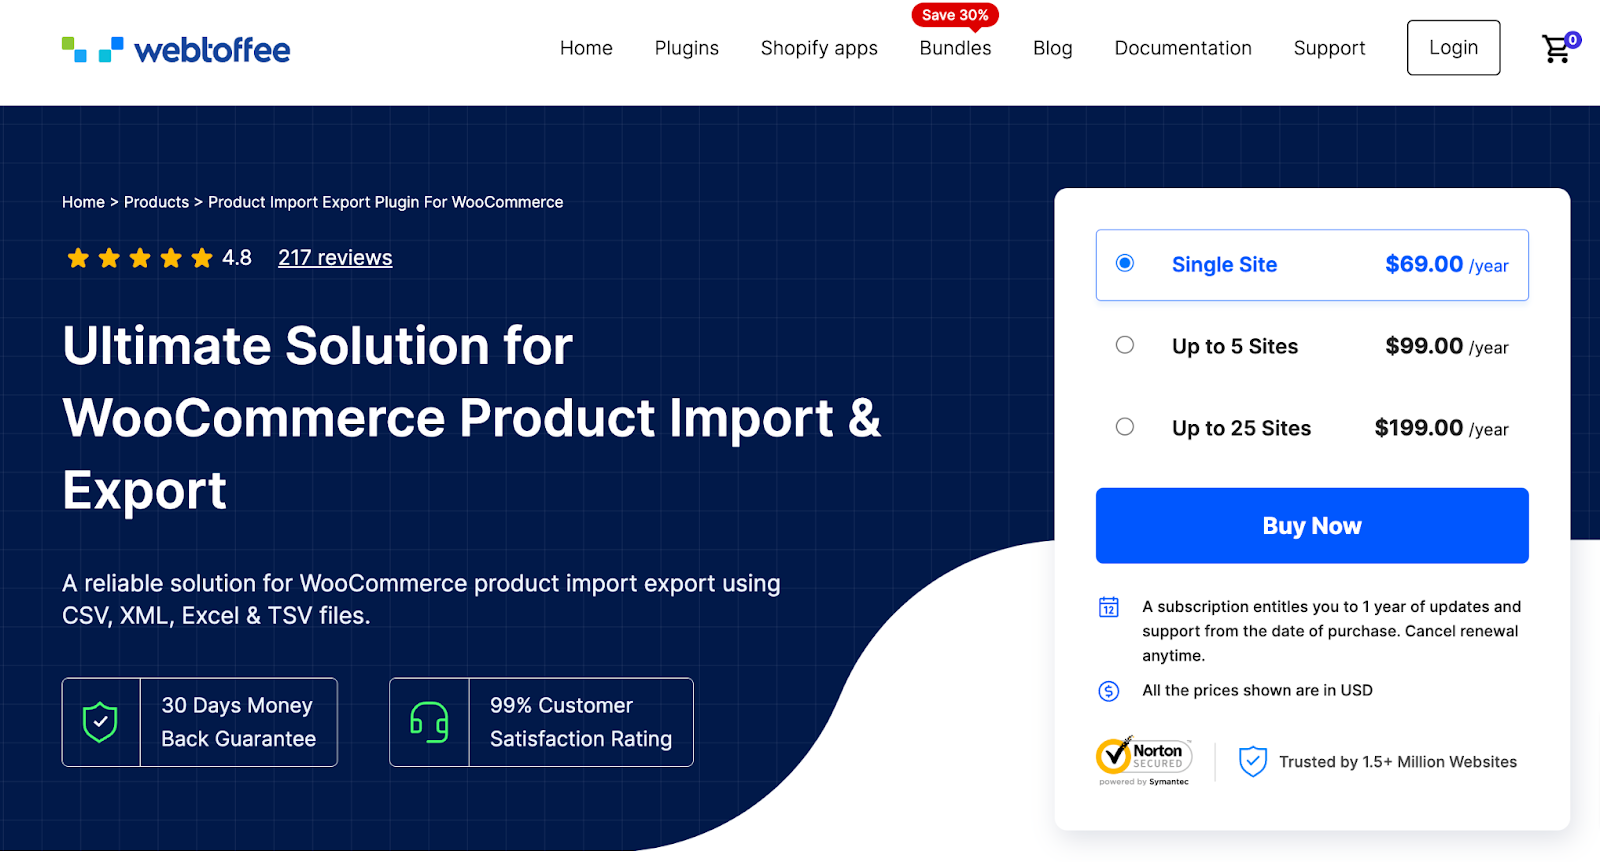The width and height of the screenshot is (1600, 862).
Task: Click the Ultimate Solution headline text
Action: point(472,418)
